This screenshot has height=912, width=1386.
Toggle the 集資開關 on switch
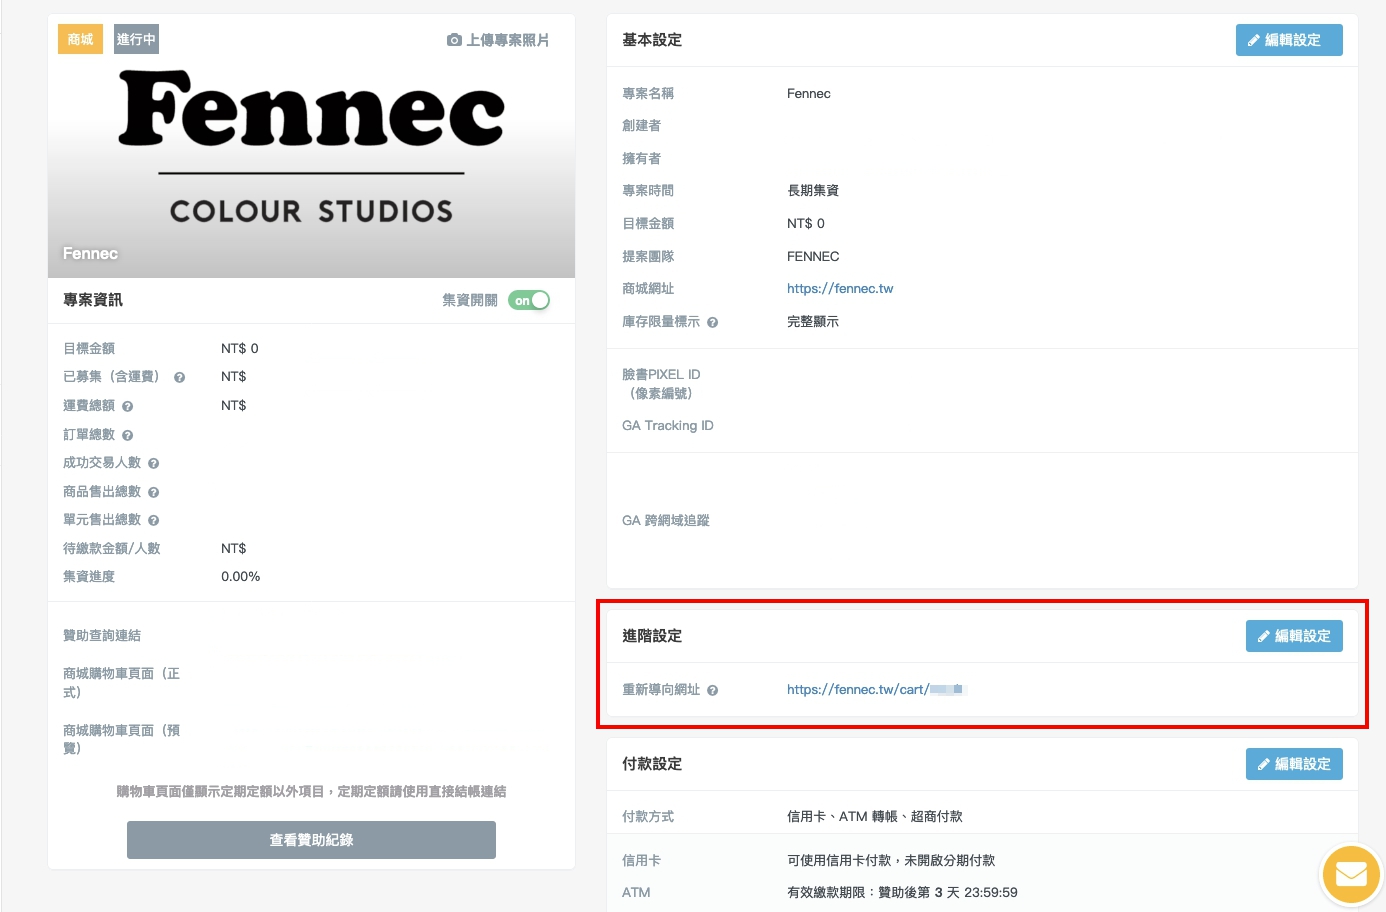pyautogui.click(x=529, y=300)
